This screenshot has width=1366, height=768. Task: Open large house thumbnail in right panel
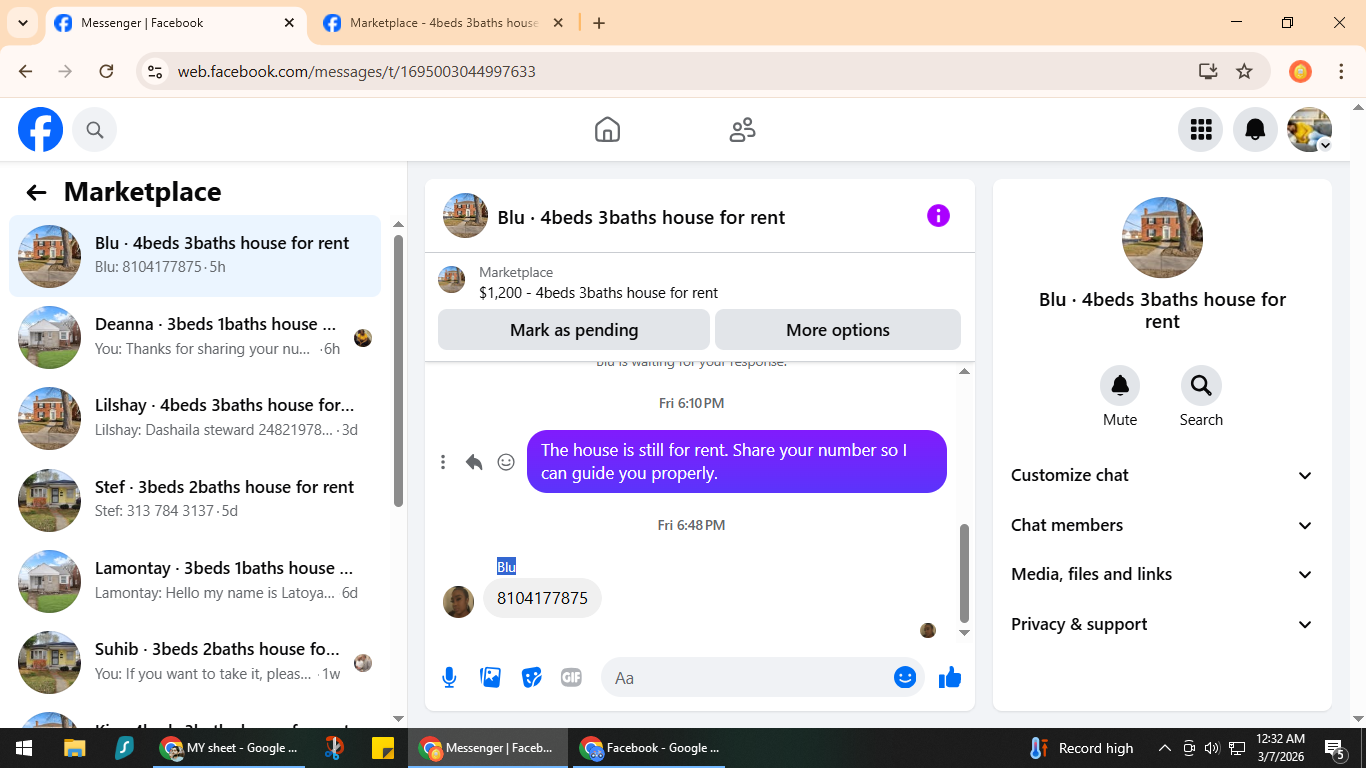click(1162, 238)
